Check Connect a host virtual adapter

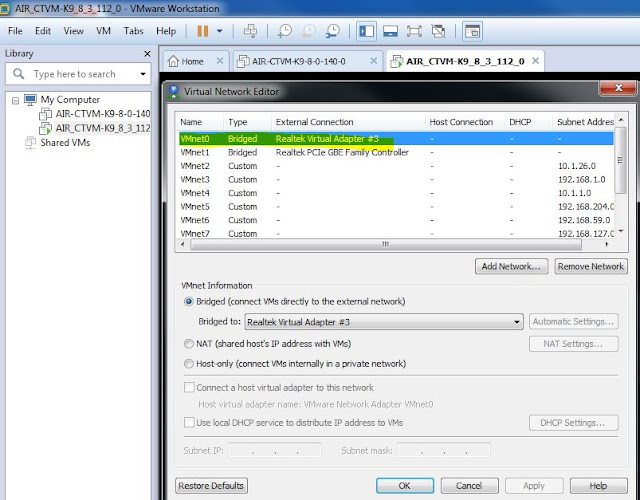(x=189, y=387)
